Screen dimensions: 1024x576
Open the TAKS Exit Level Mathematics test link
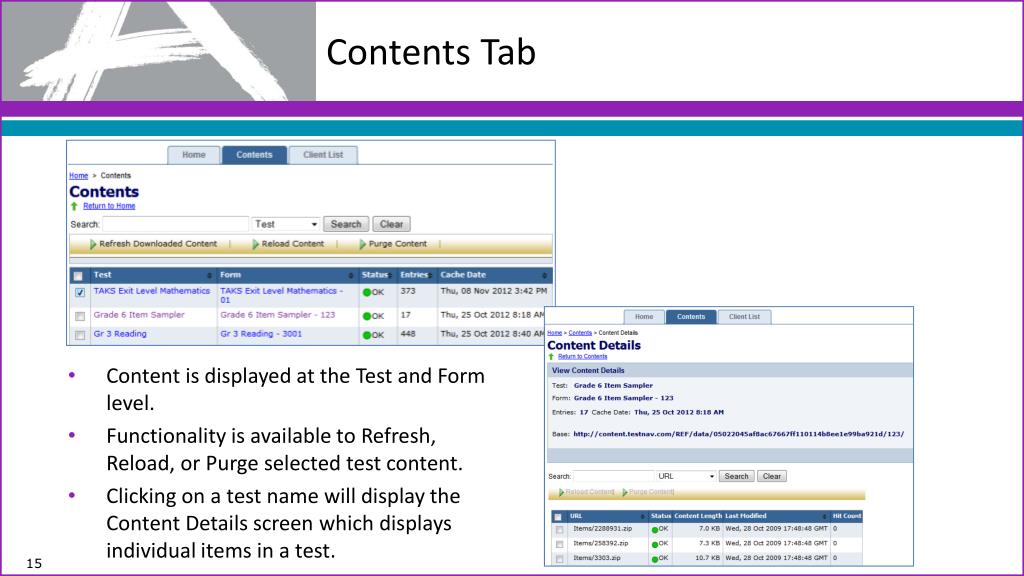(152, 291)
